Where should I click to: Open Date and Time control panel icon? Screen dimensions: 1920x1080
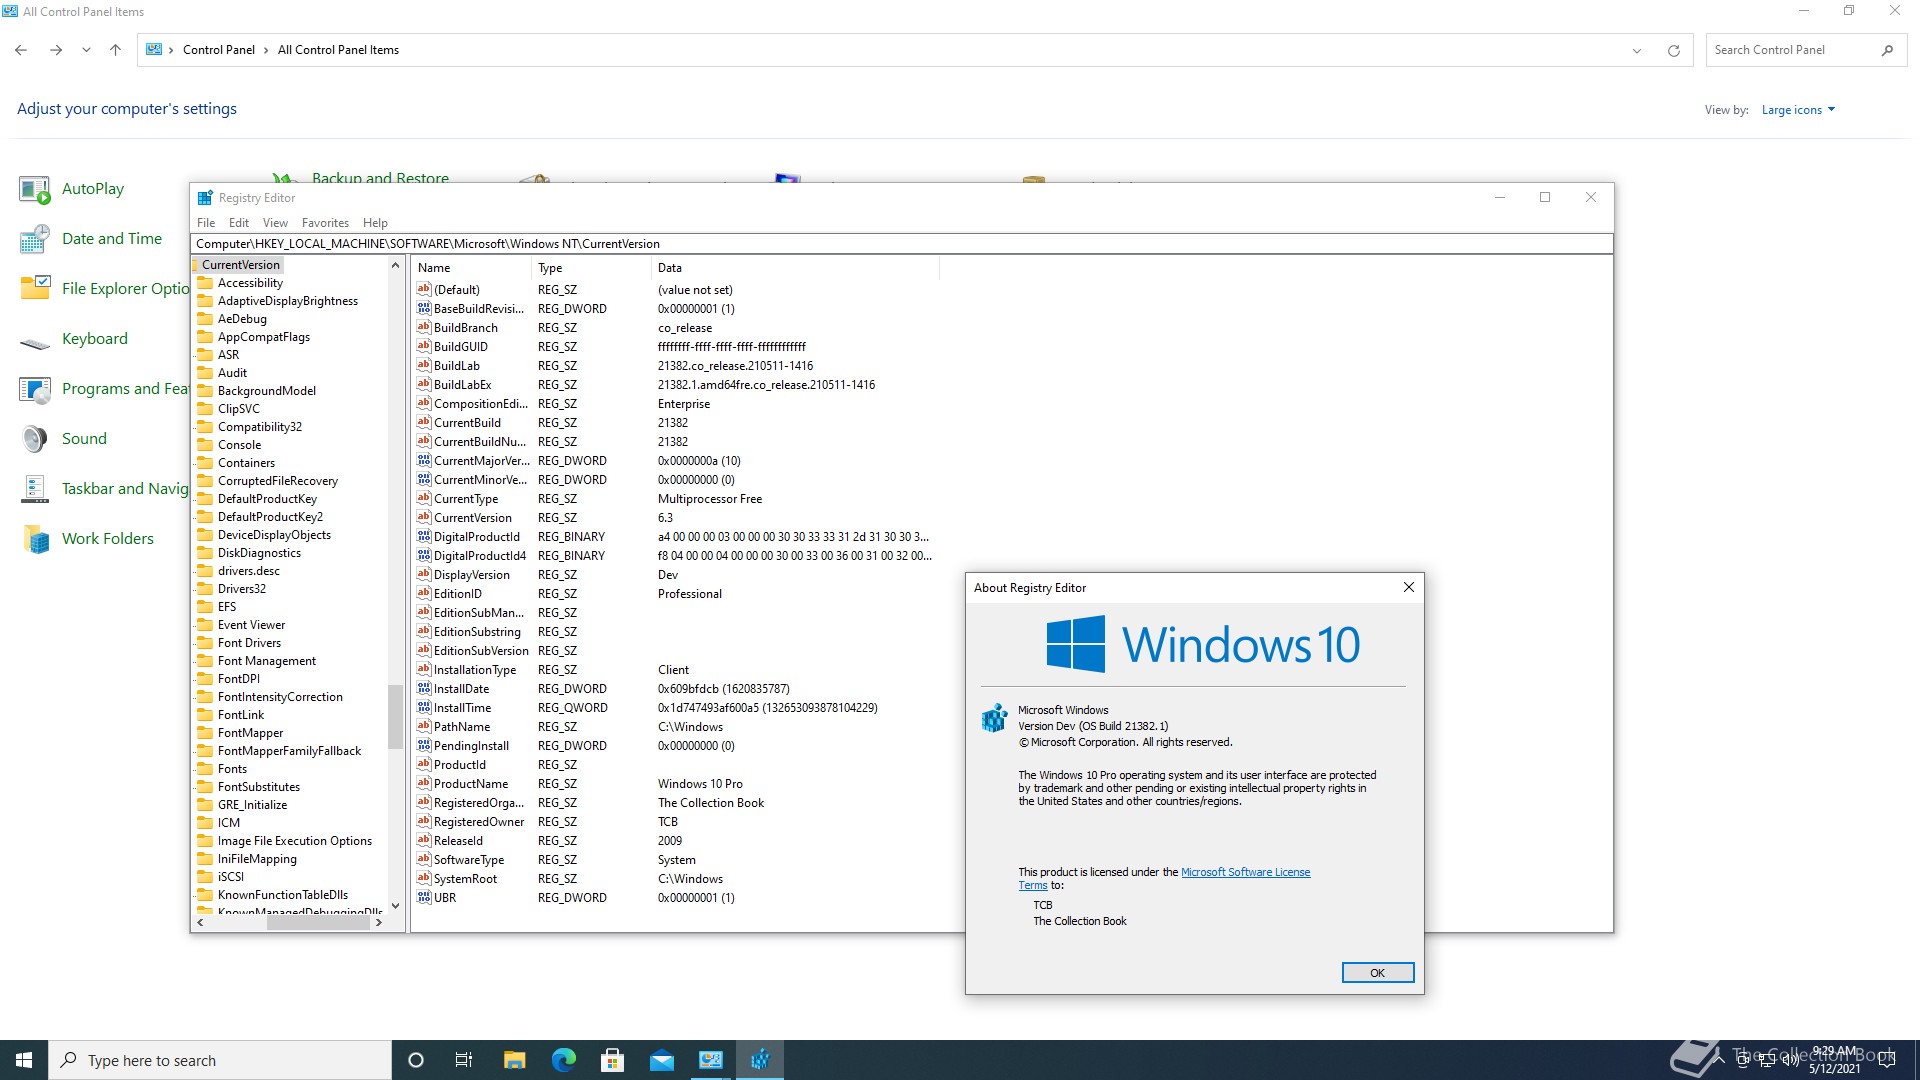point(35,239)
